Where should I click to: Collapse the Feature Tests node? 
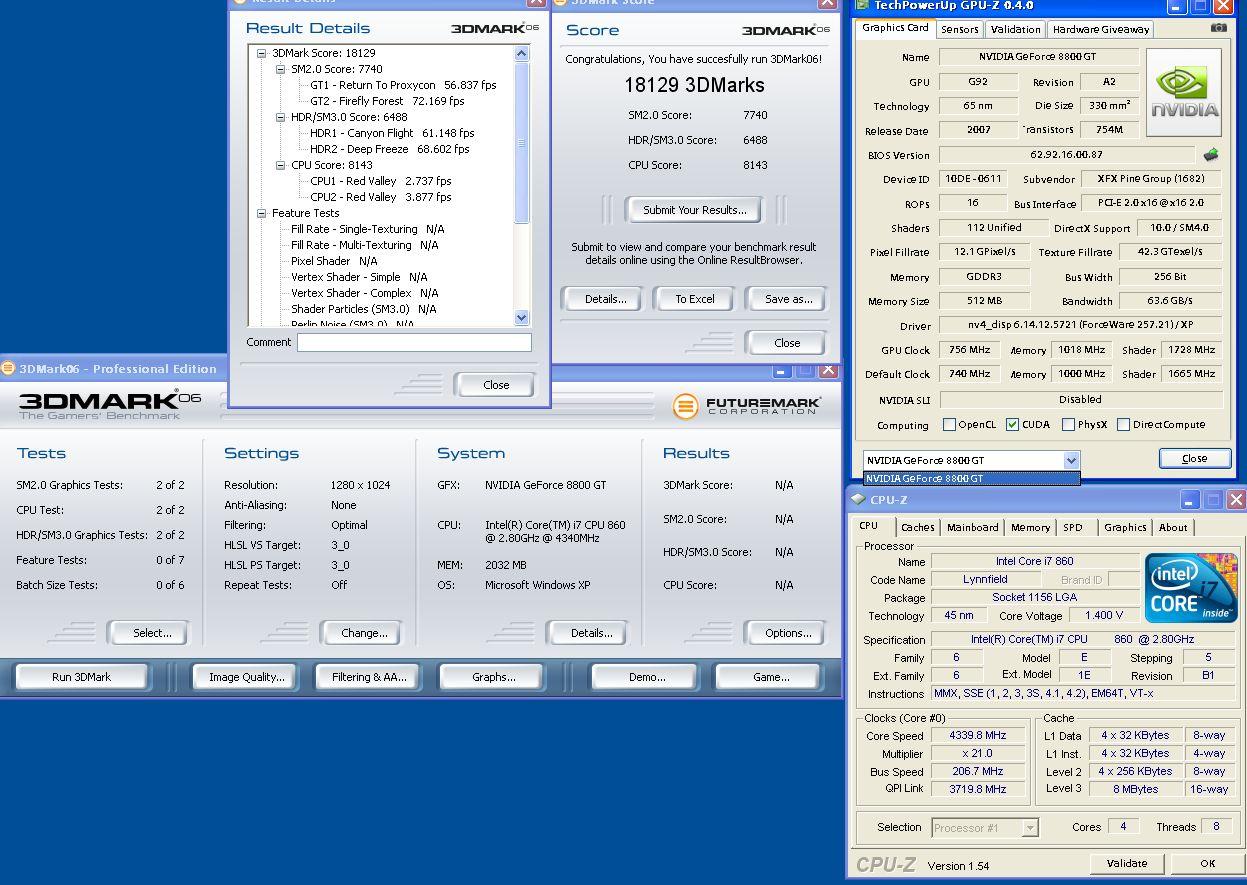click(261, 213)
